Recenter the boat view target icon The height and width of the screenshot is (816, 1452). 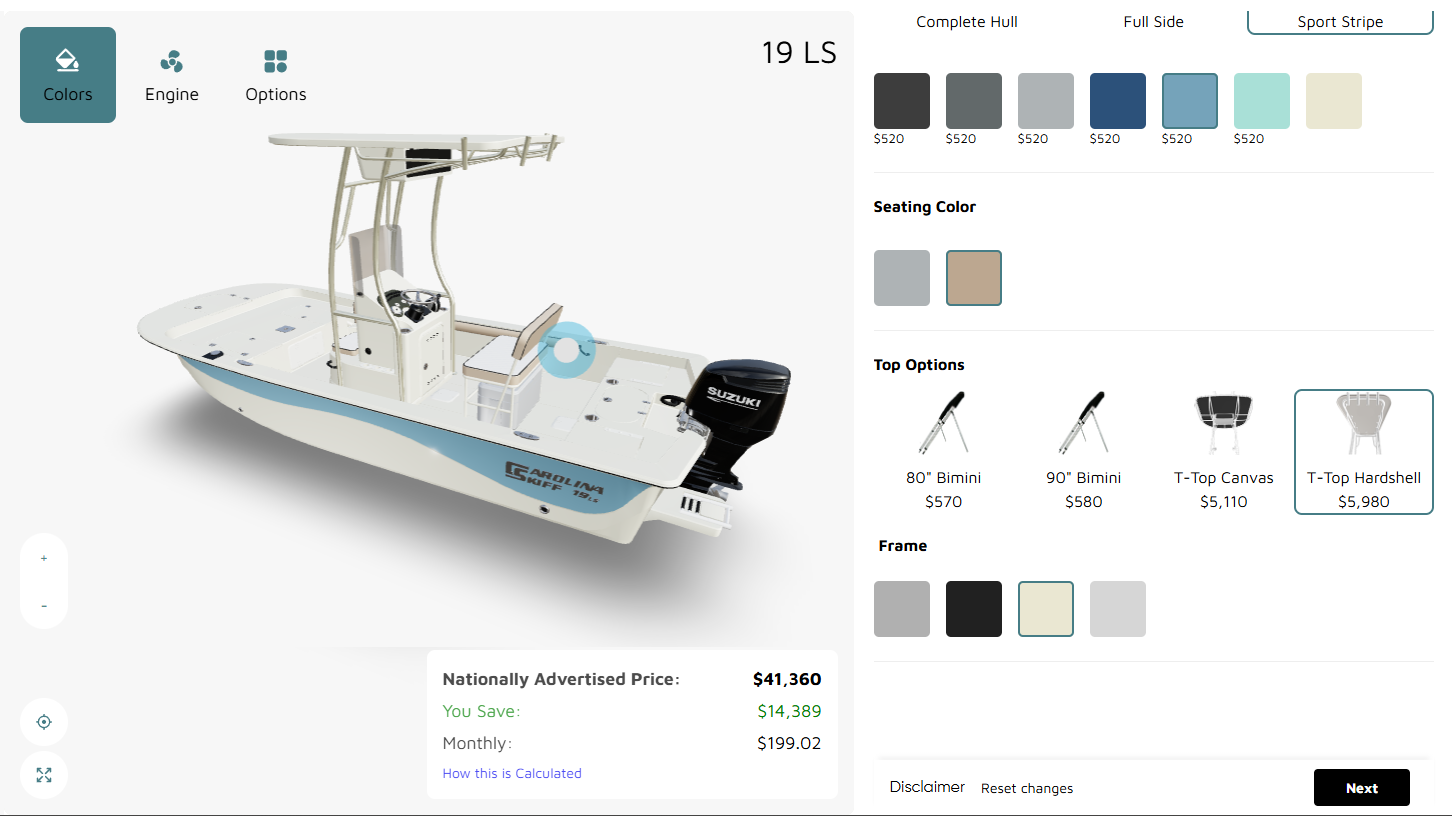(x=44, y=722)
